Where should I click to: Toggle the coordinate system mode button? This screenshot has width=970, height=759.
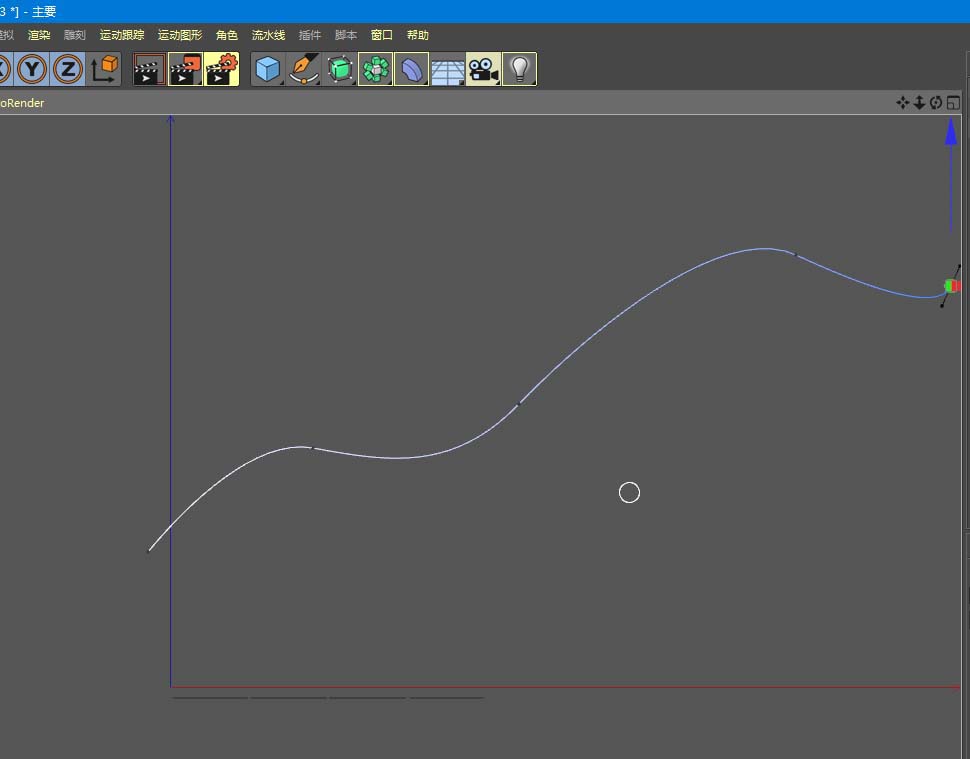[x=104, y=69]
